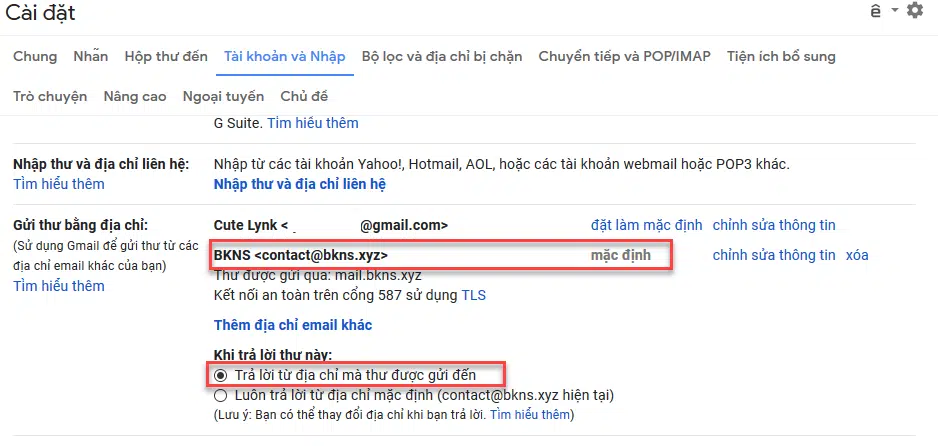938x446 pixels.
Task: Edit info for contact@bkns.xyz address
Action: pyautogui.click(x=774, y=255)
